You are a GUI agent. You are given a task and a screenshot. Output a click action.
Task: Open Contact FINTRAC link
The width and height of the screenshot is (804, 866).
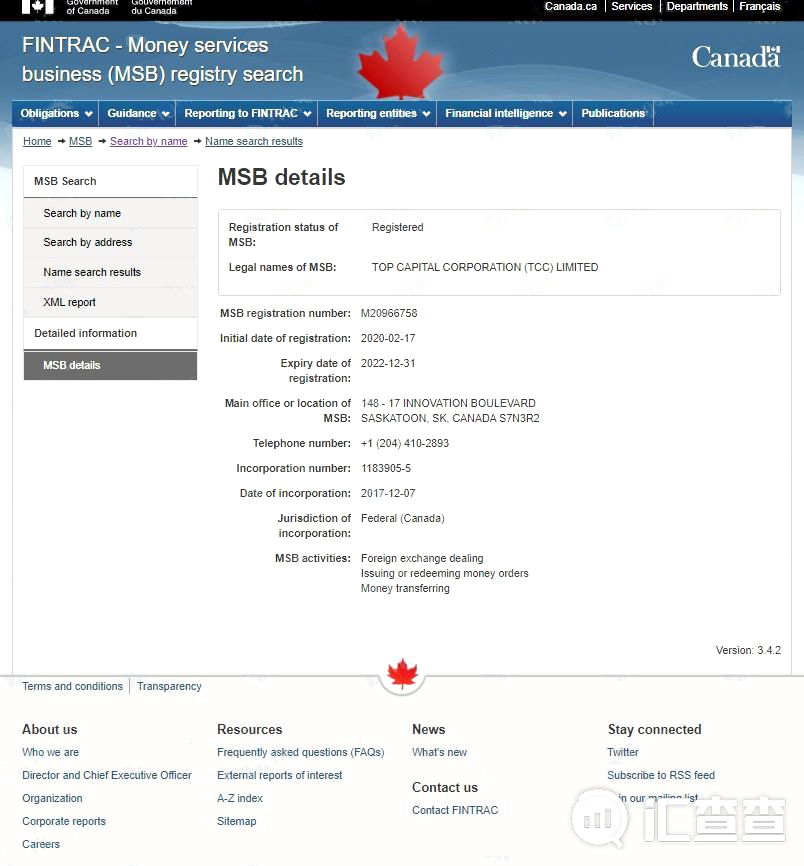click(455, 810)
